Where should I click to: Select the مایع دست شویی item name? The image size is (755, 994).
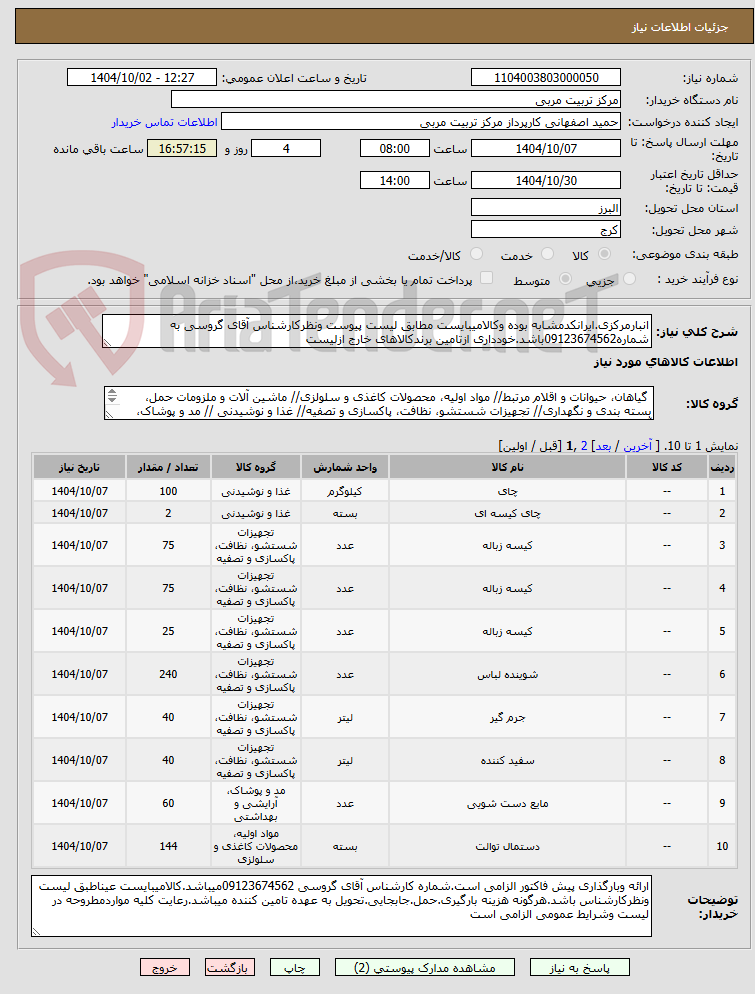(x=507, y=803)
